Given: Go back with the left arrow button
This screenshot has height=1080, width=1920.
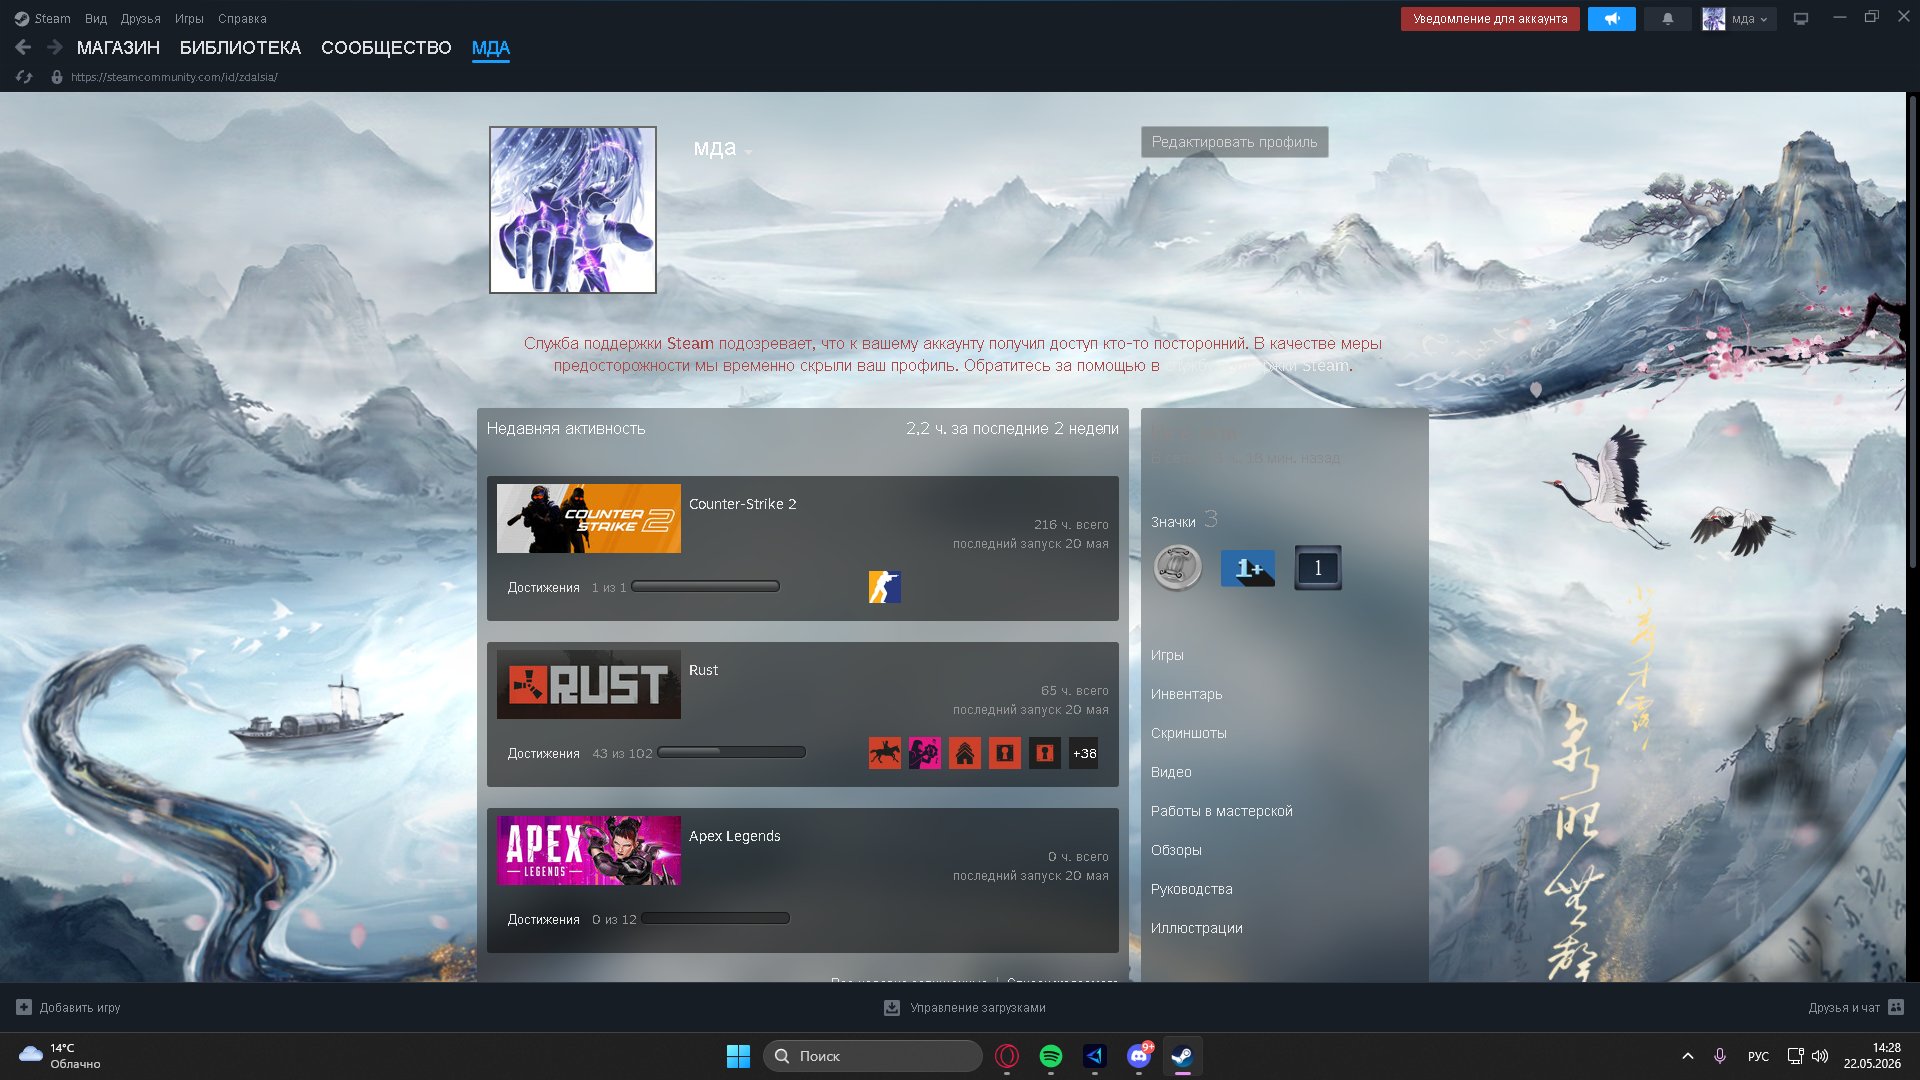Looking at the screenshot, I should 23,47.
